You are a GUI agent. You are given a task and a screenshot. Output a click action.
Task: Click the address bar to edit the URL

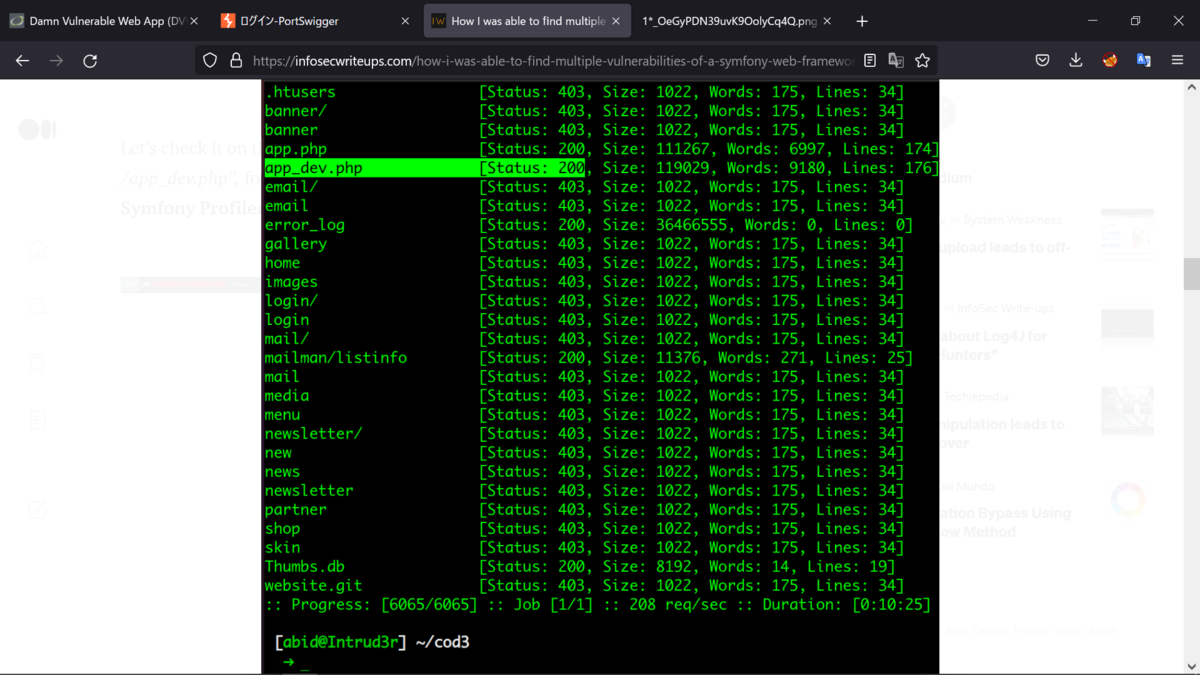[550, 60]
